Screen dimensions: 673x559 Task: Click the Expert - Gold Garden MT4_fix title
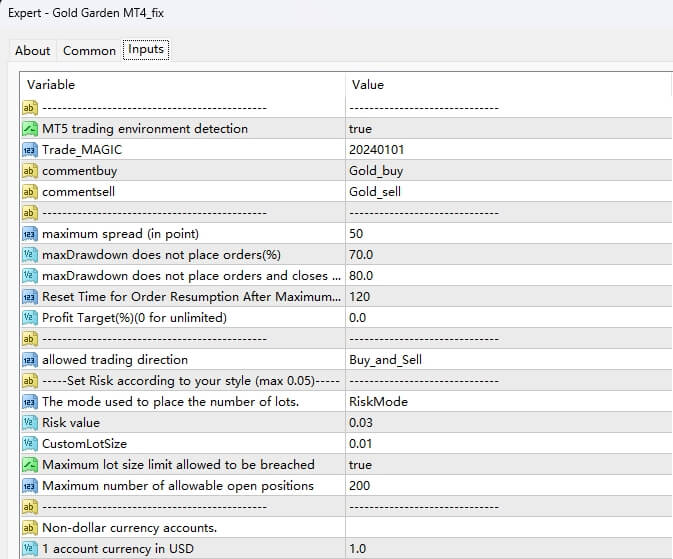click(86, 13)
